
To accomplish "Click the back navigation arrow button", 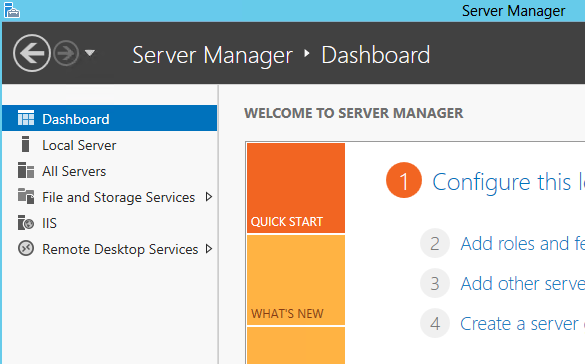I will coord(32,53).
